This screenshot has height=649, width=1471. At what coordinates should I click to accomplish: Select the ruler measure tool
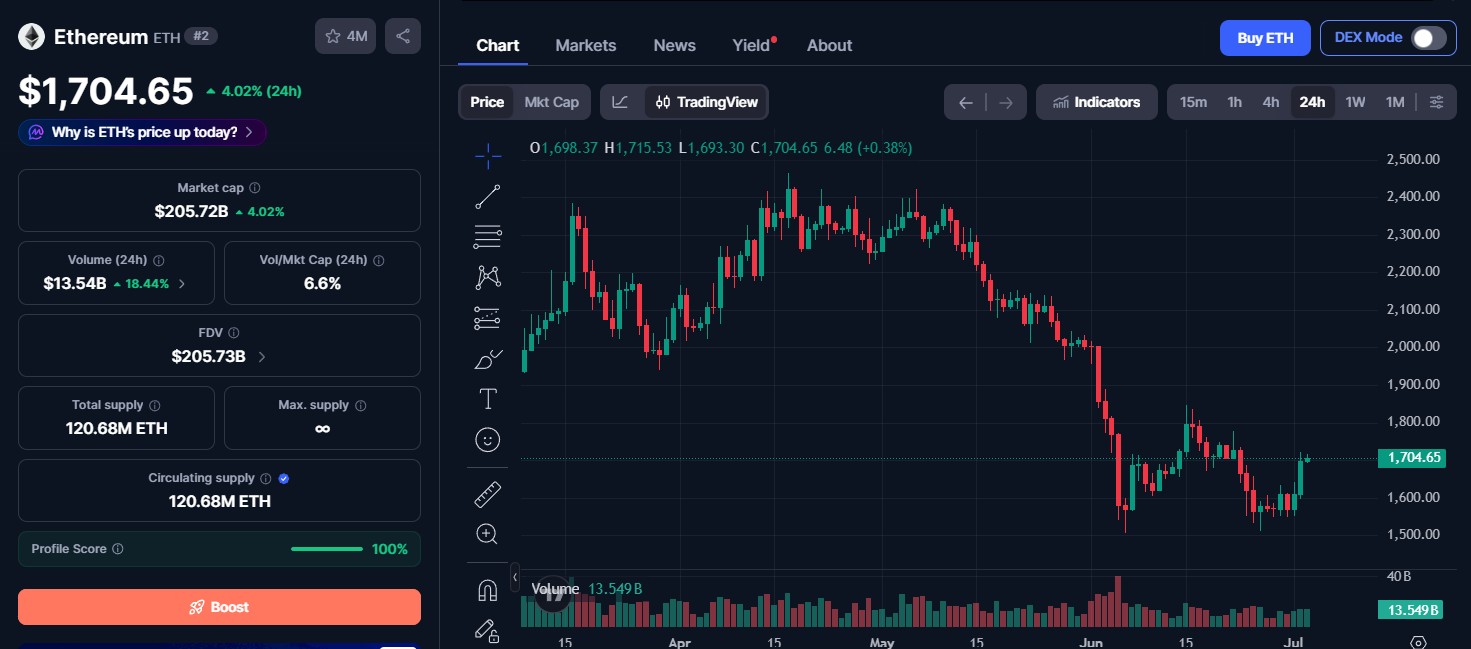pos(488,494)
